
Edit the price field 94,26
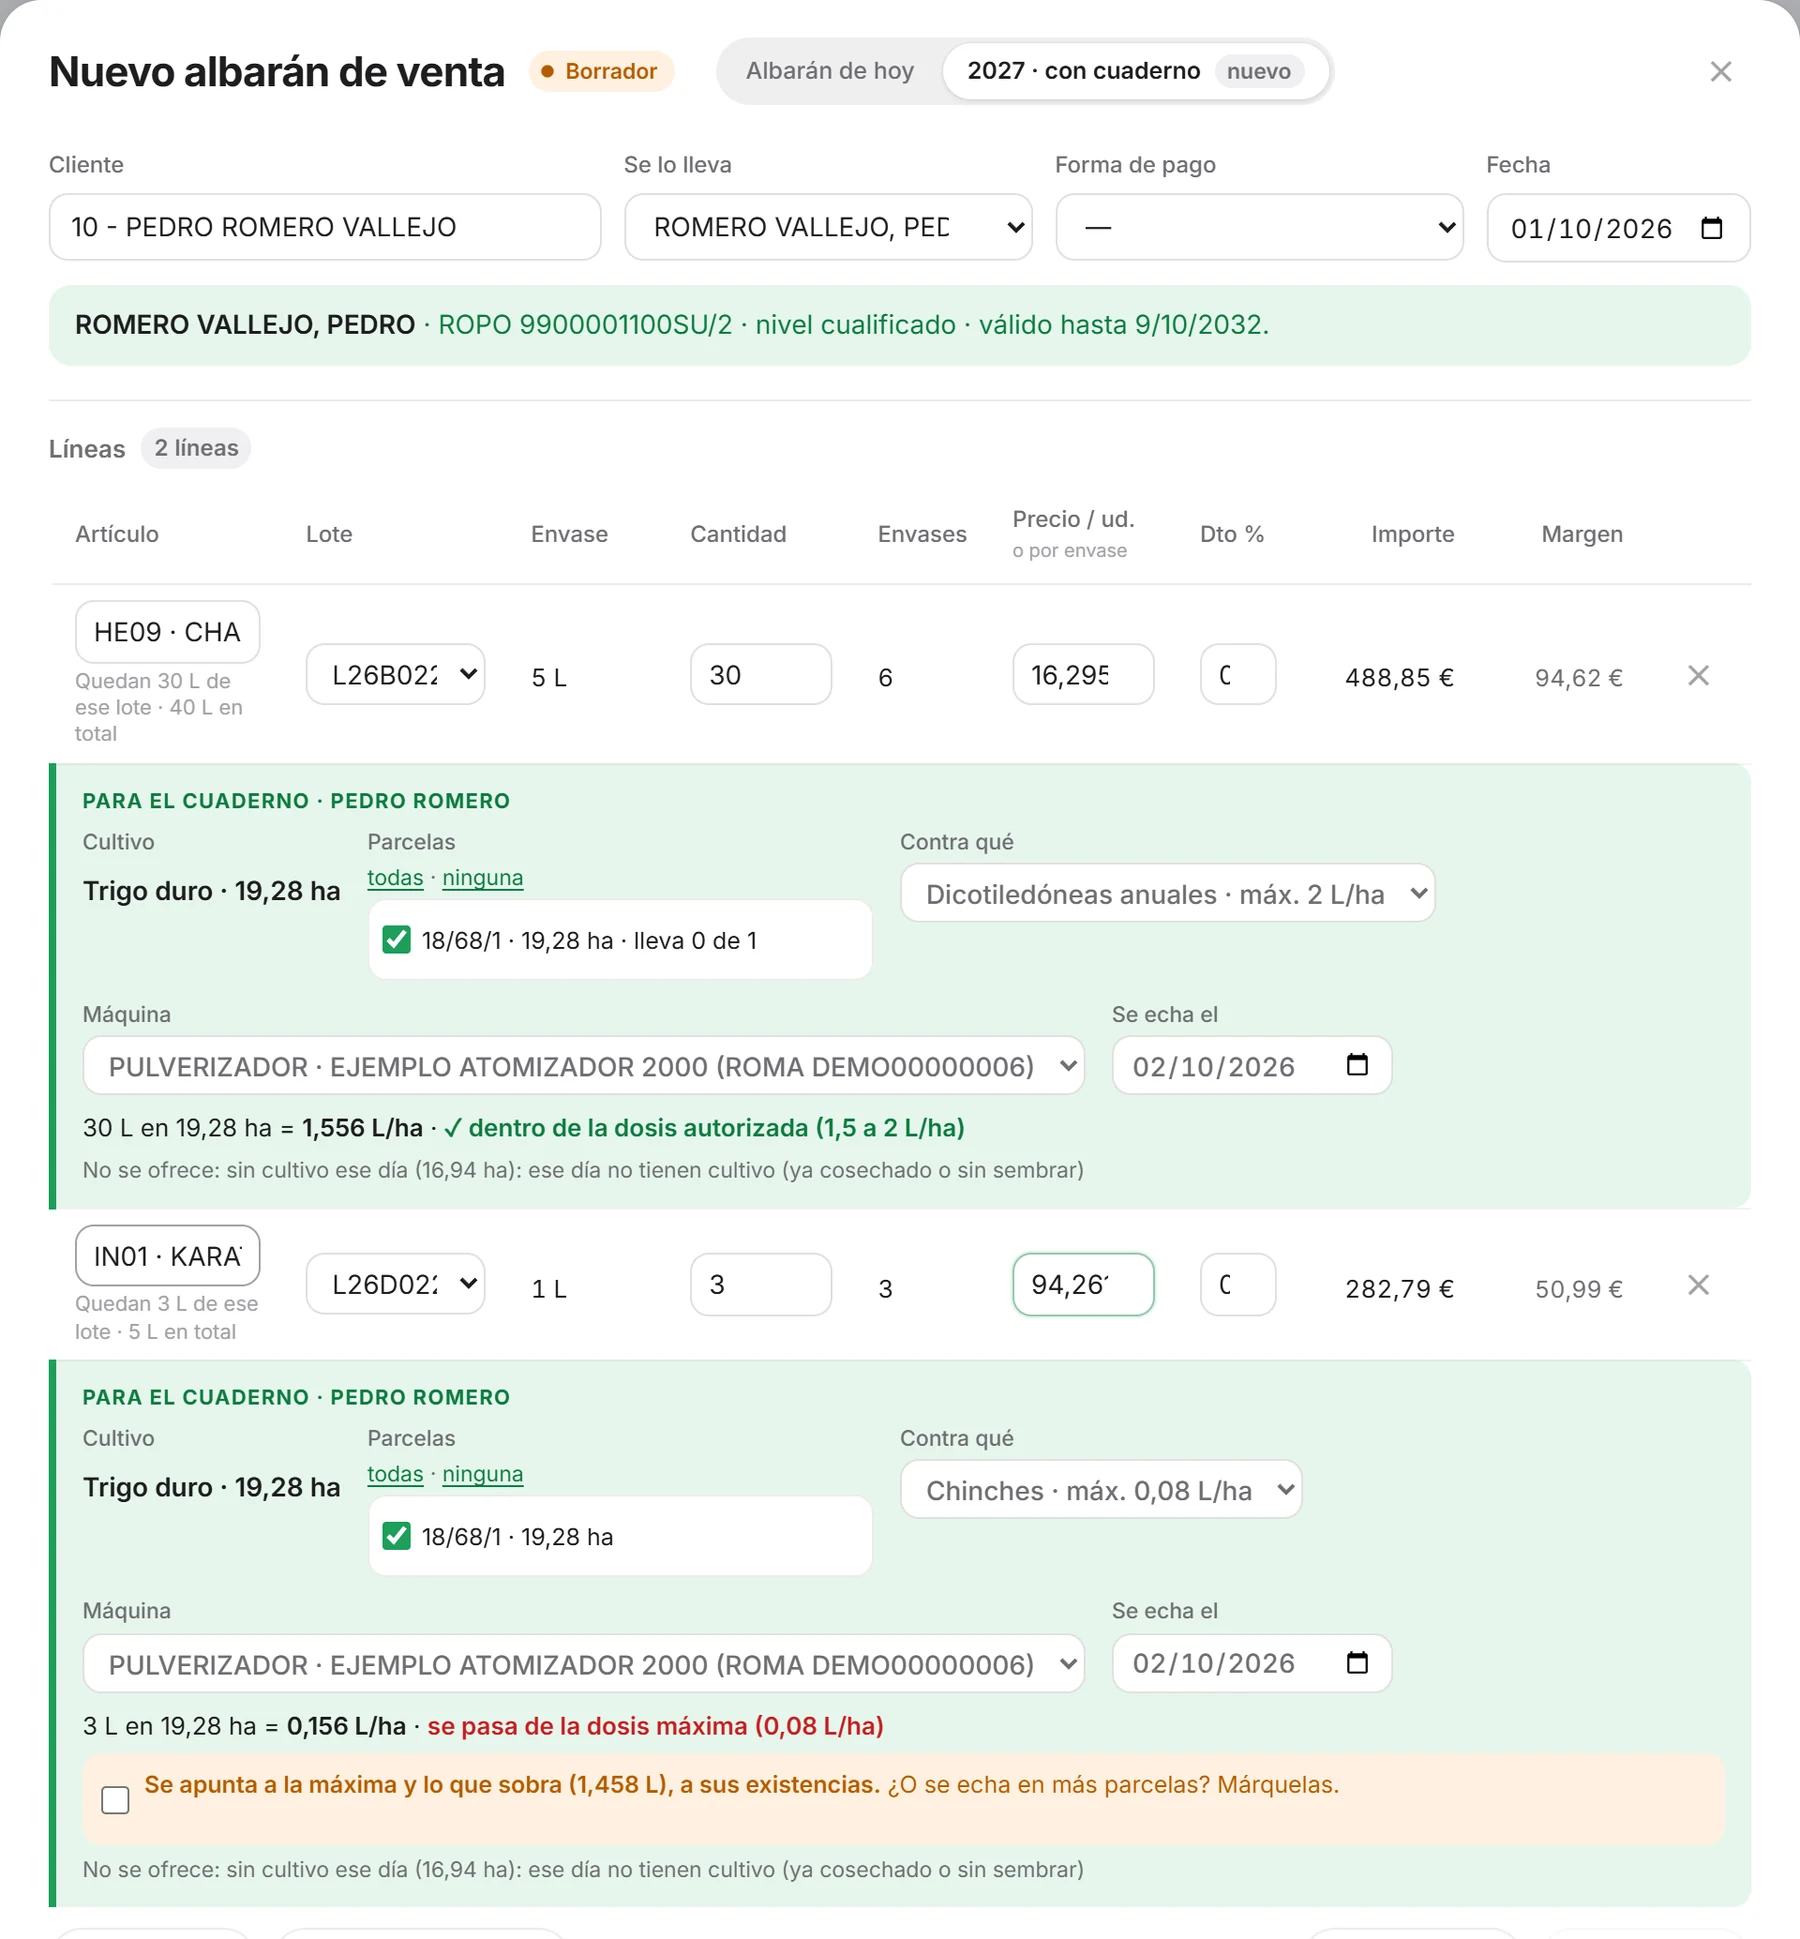point(1083,1284)
